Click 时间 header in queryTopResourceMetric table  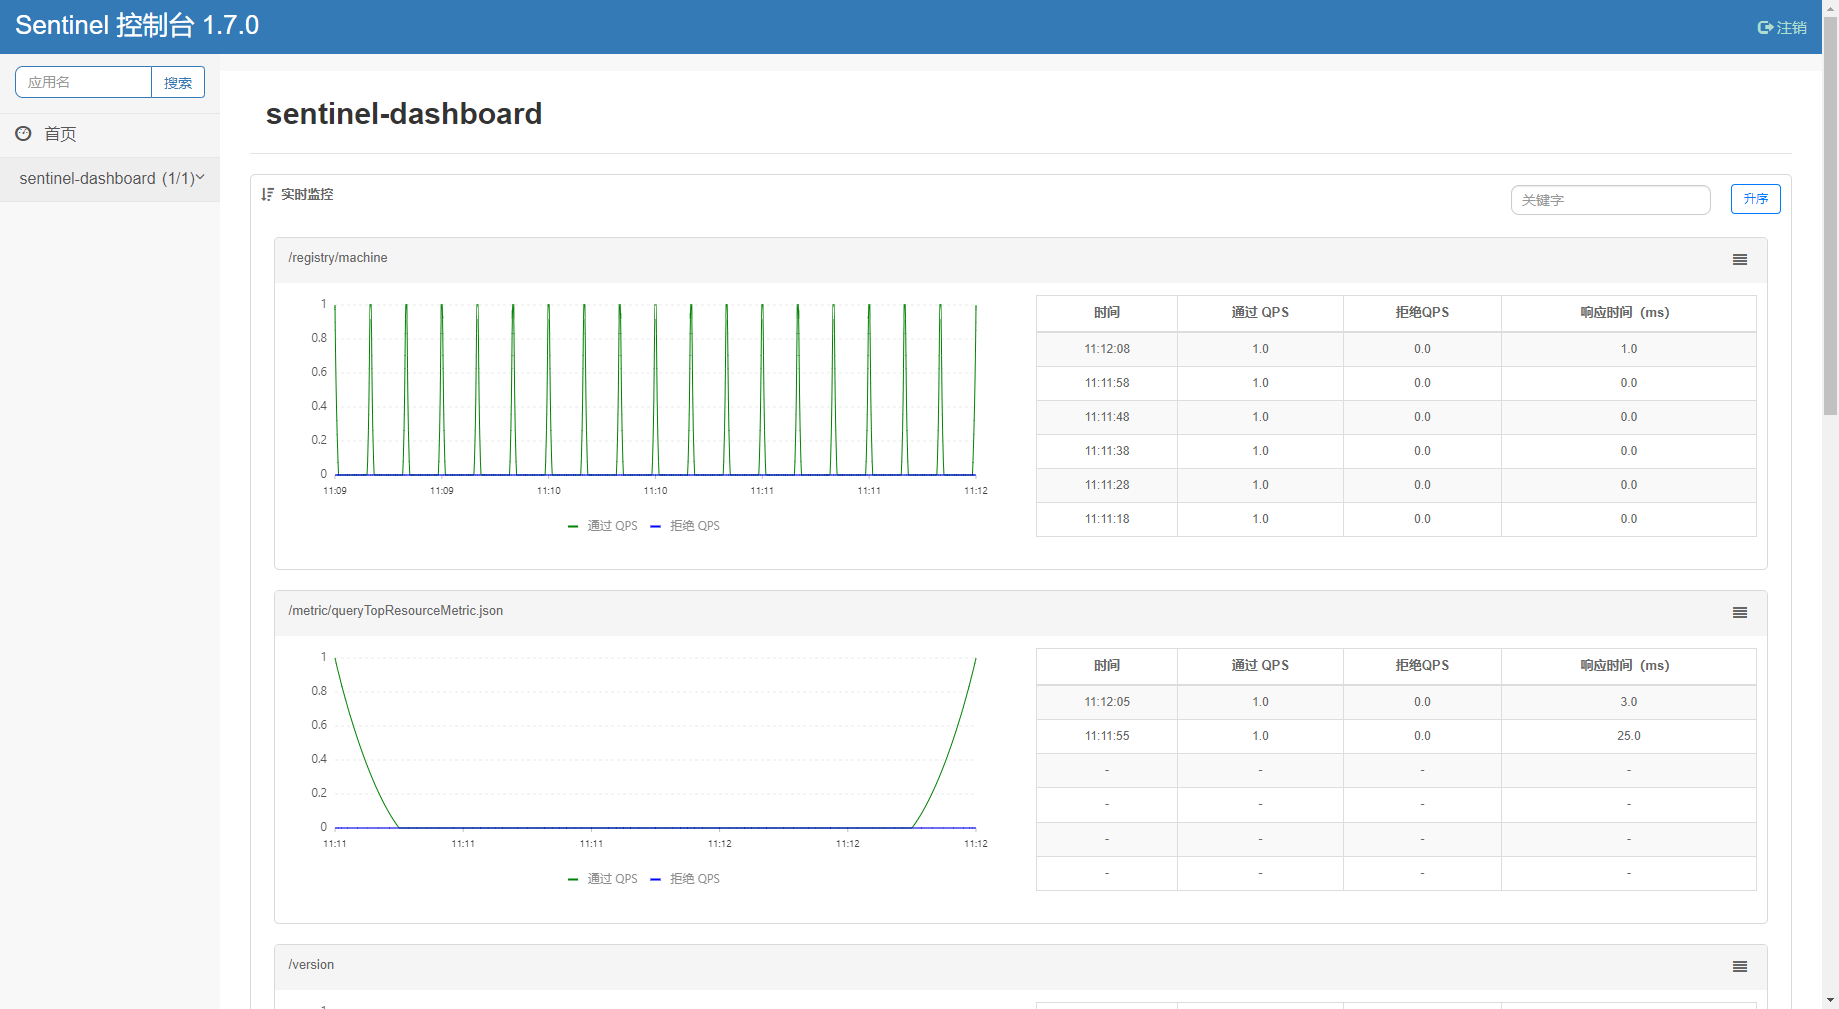[x=1107, y=666]
